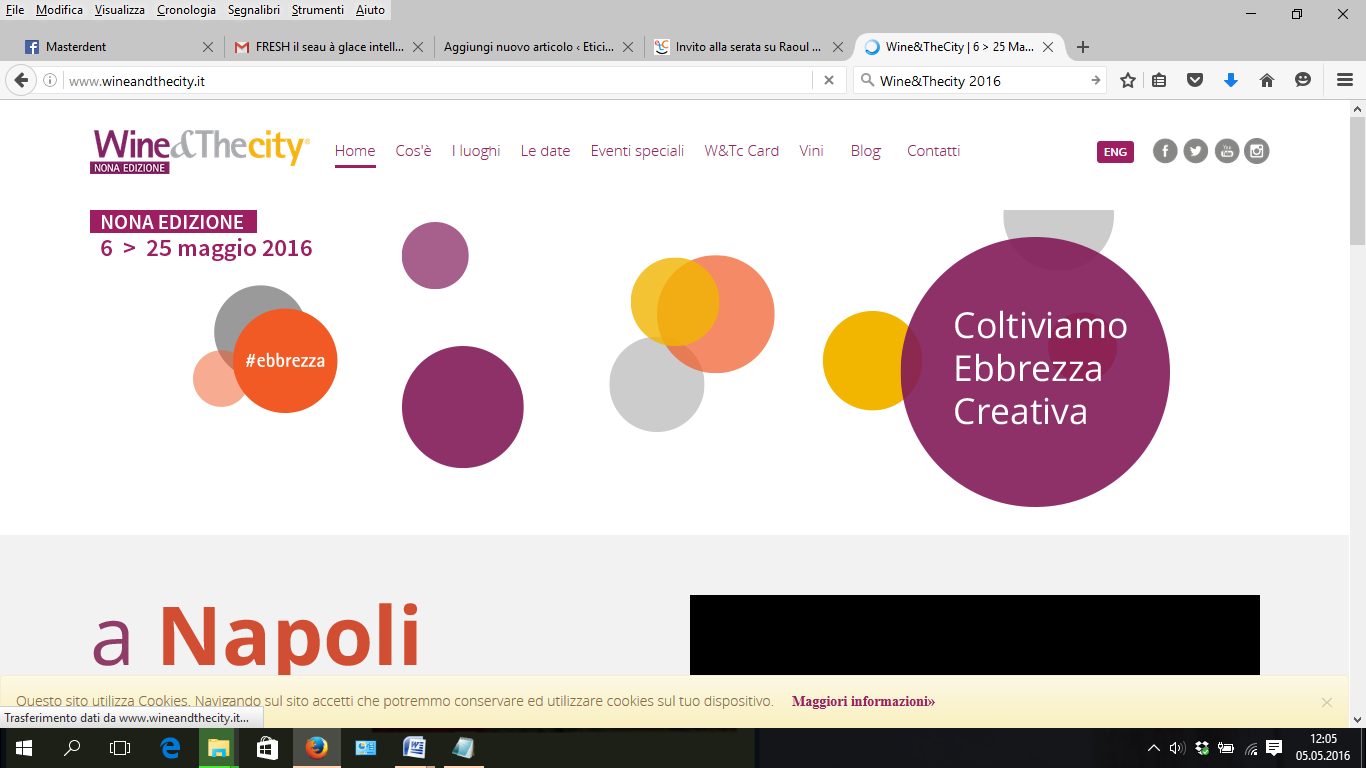Bookmark this page with the star icon
This screenshot has height=768, width=1366.
click(x=1128, y=81)
